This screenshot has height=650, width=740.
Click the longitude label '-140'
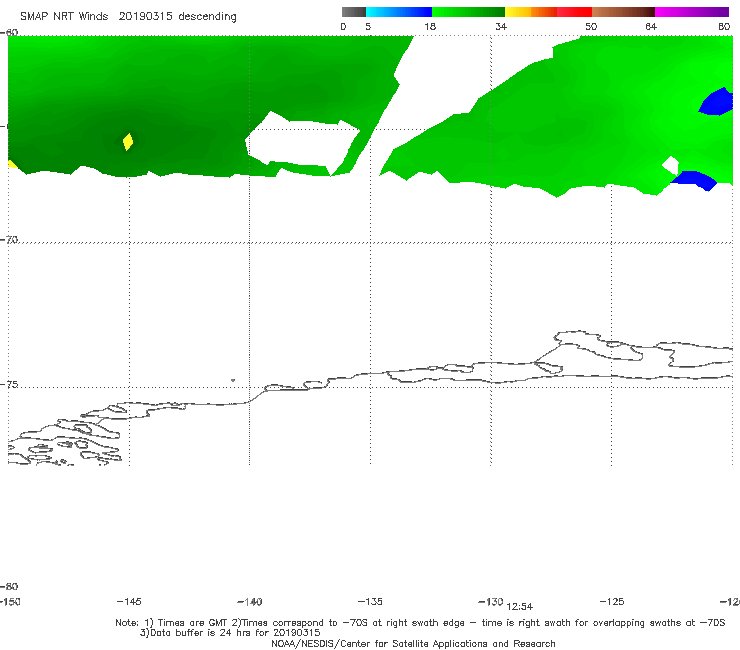[x=250, y=601]
